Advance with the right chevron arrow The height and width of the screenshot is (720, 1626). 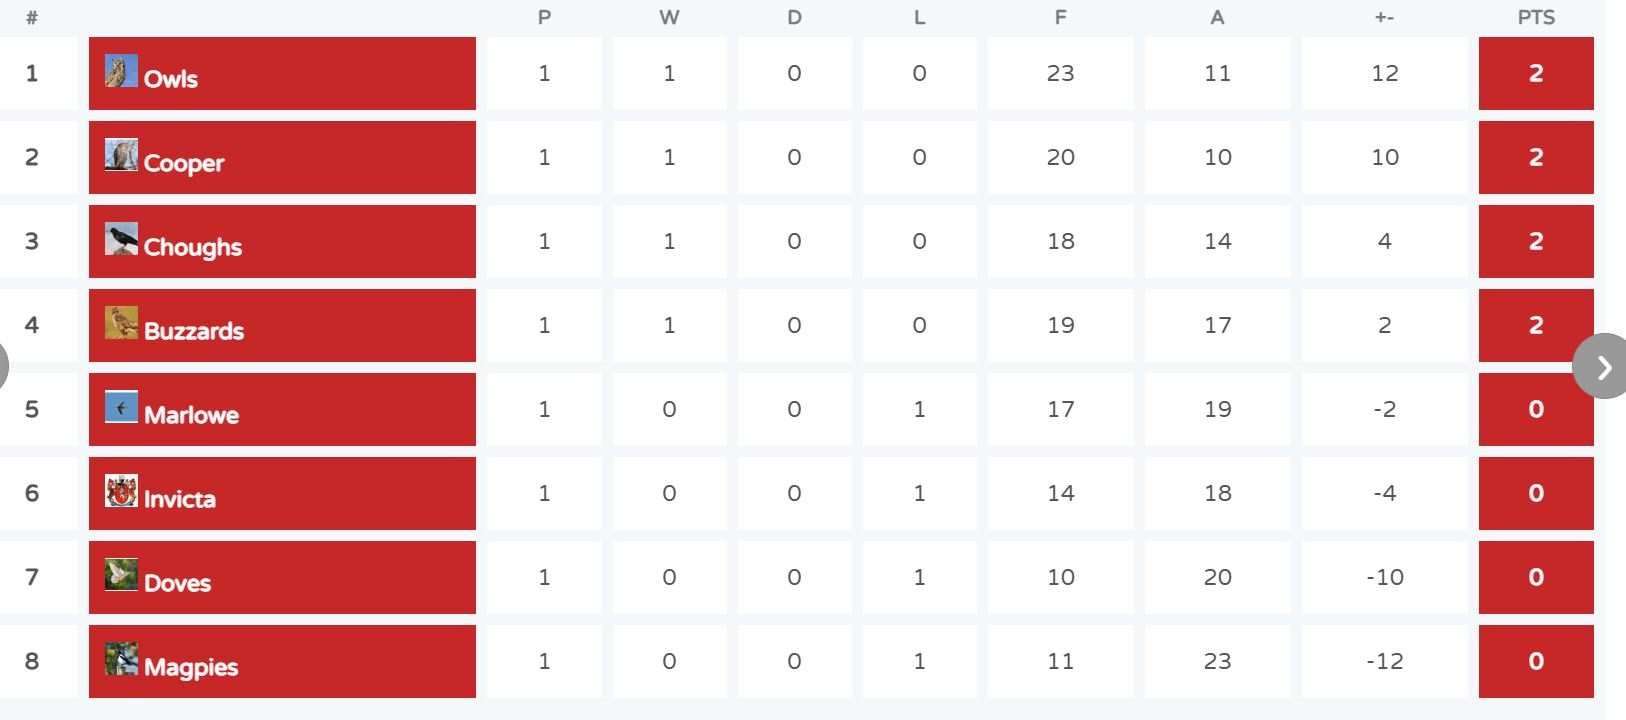[x=1602, y=366]
